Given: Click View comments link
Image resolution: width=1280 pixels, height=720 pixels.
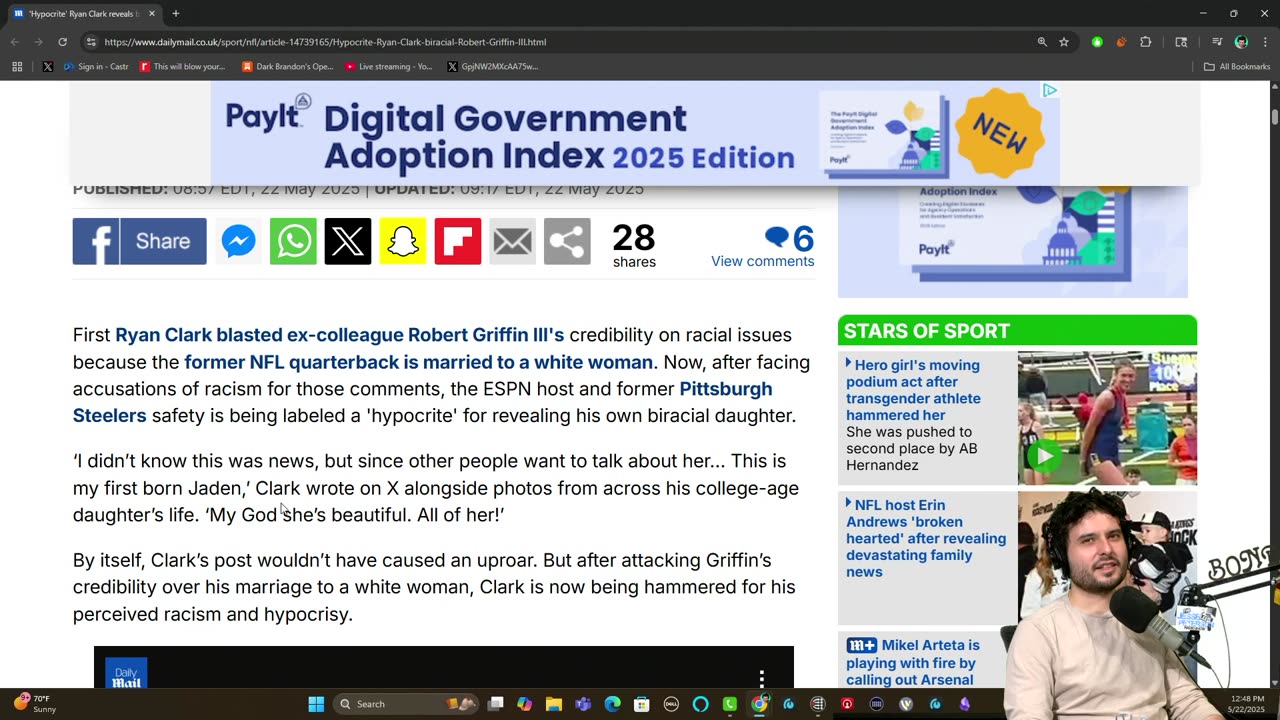Looking at the screenshot, I should [x=763, y=261].
